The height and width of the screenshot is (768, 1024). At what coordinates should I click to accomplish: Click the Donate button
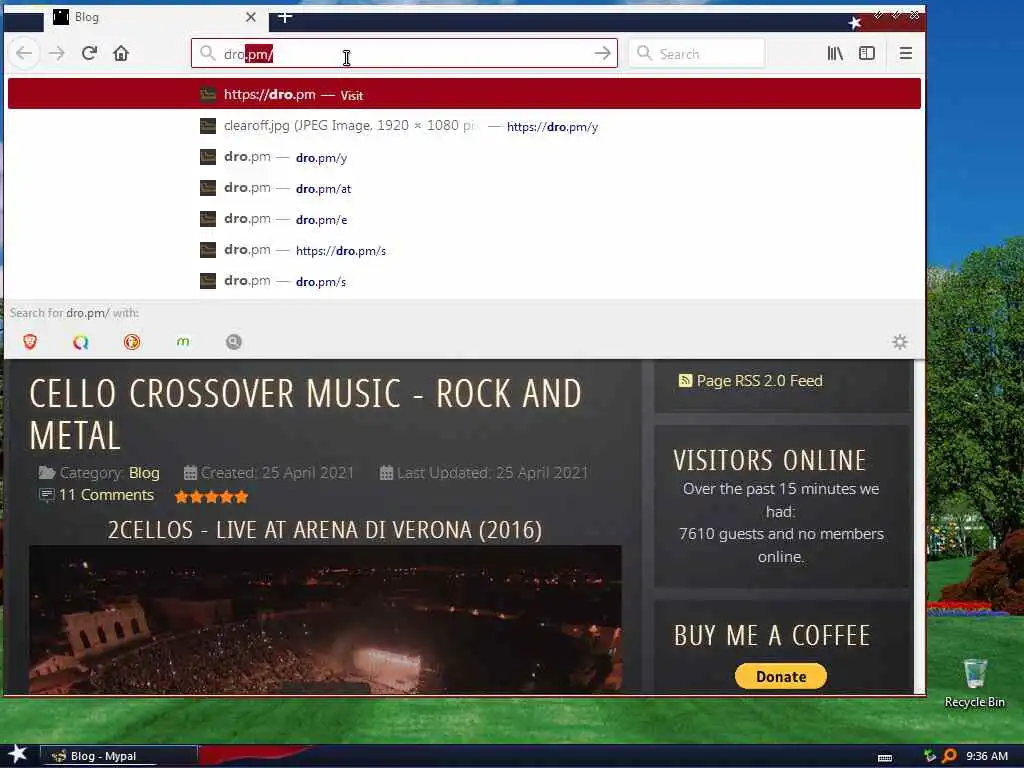click(781, 677)
